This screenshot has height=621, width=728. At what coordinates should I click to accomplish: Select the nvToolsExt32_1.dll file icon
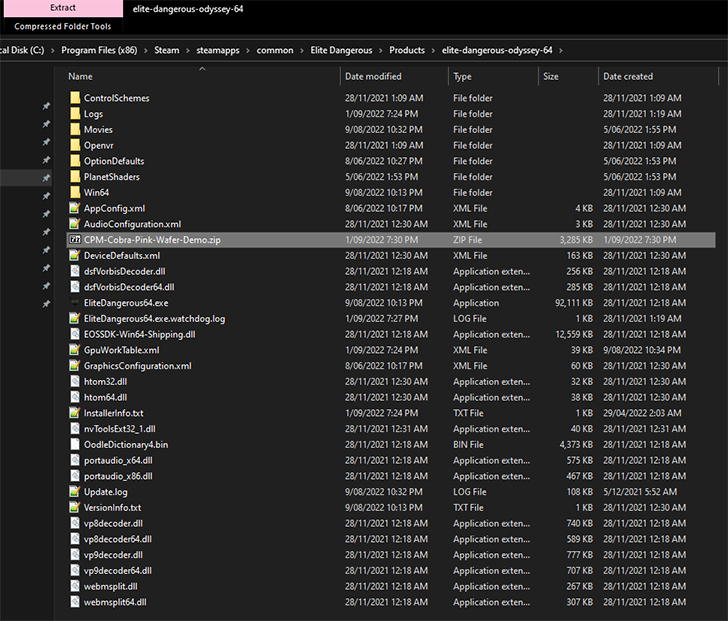click(75, 429)
